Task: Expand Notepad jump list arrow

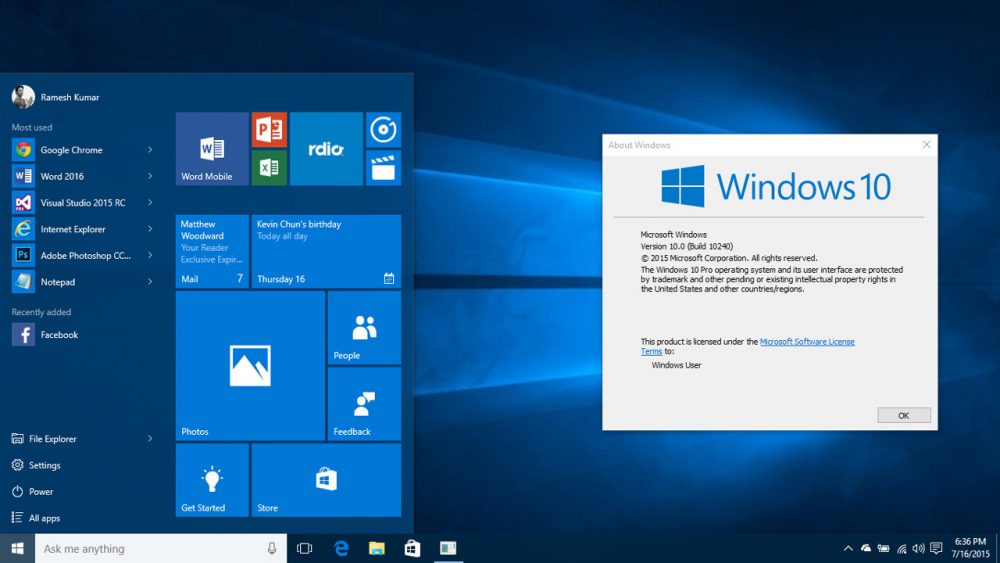Action: [151, 282]
